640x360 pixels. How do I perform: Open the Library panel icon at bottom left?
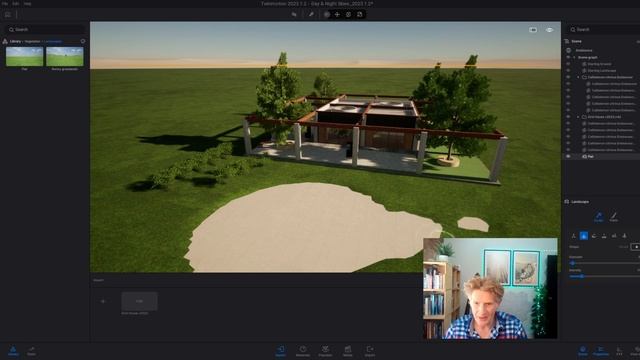pyautogui.click(x=13, y=351)
